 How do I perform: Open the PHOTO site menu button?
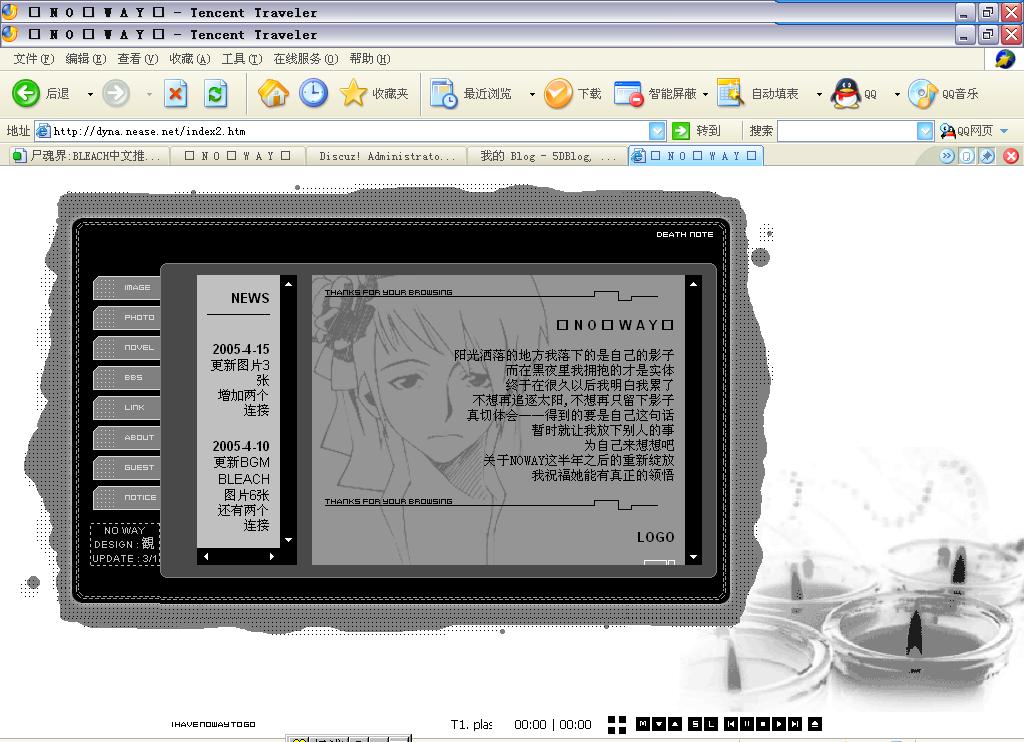click(x=127, y=317)
